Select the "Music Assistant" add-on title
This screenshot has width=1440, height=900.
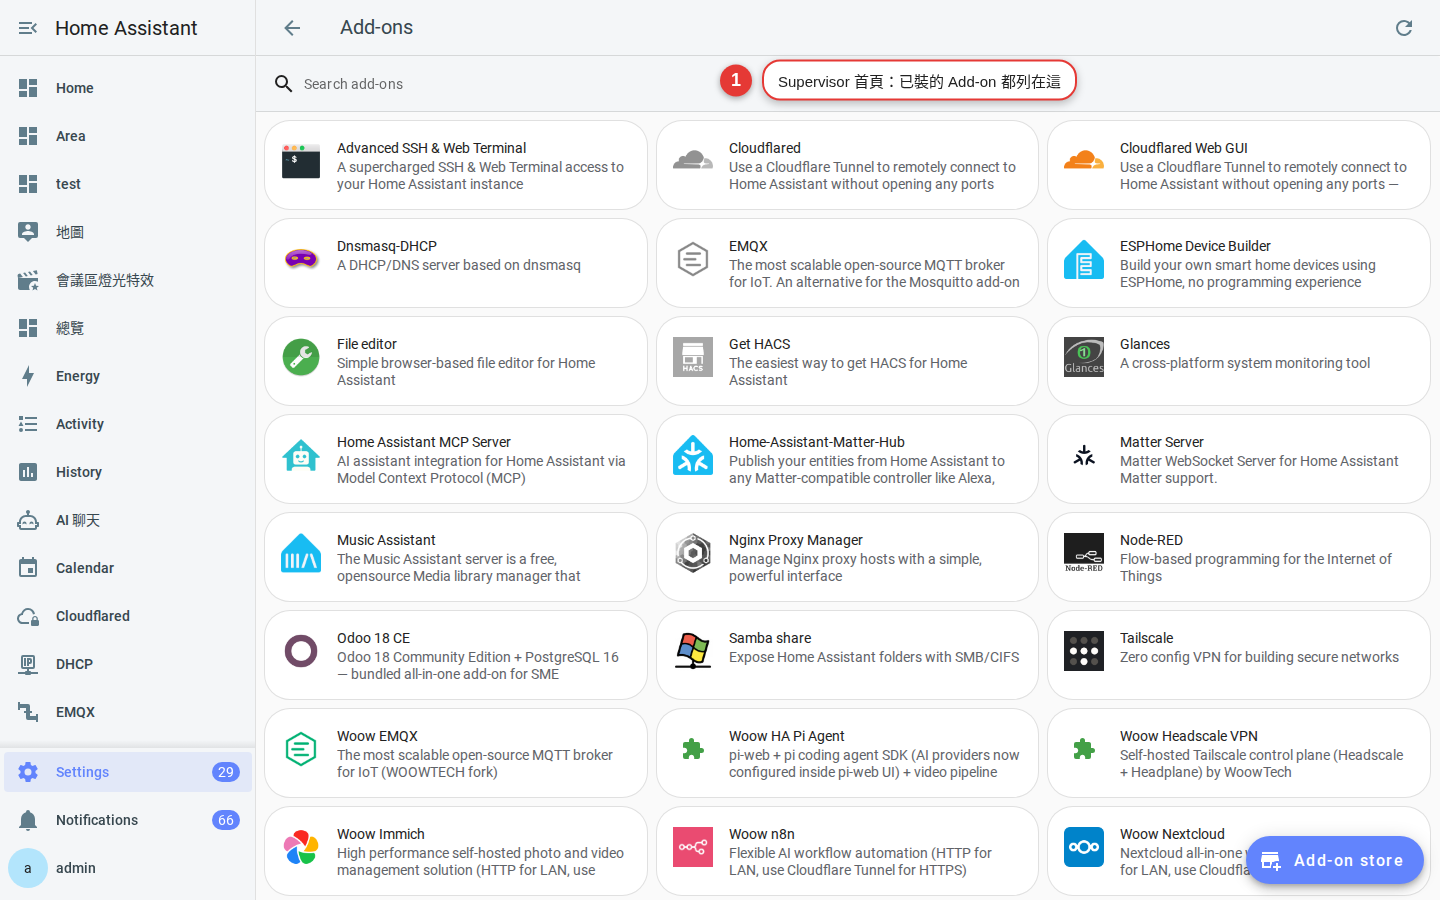(x=386, y=540)
